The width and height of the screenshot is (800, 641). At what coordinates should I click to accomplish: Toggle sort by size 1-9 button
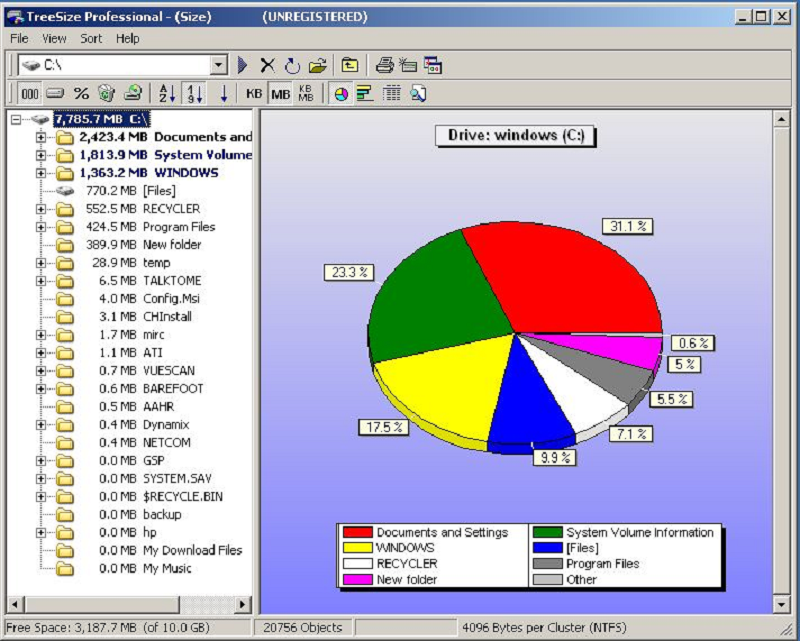pyautogui.click(x=195, y=94)
